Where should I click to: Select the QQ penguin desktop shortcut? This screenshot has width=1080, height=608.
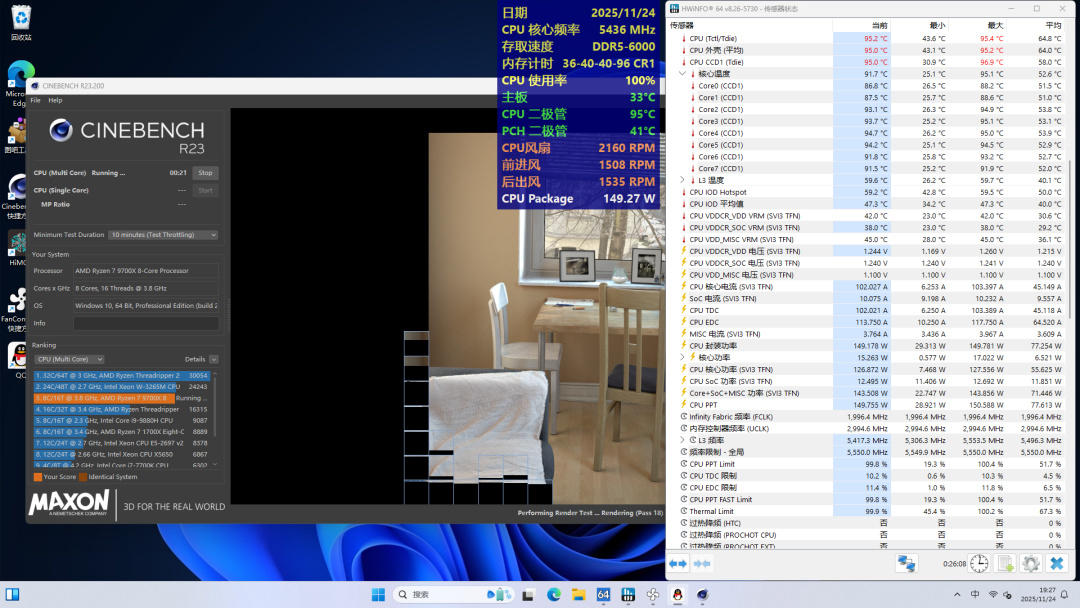pos(18,360)
